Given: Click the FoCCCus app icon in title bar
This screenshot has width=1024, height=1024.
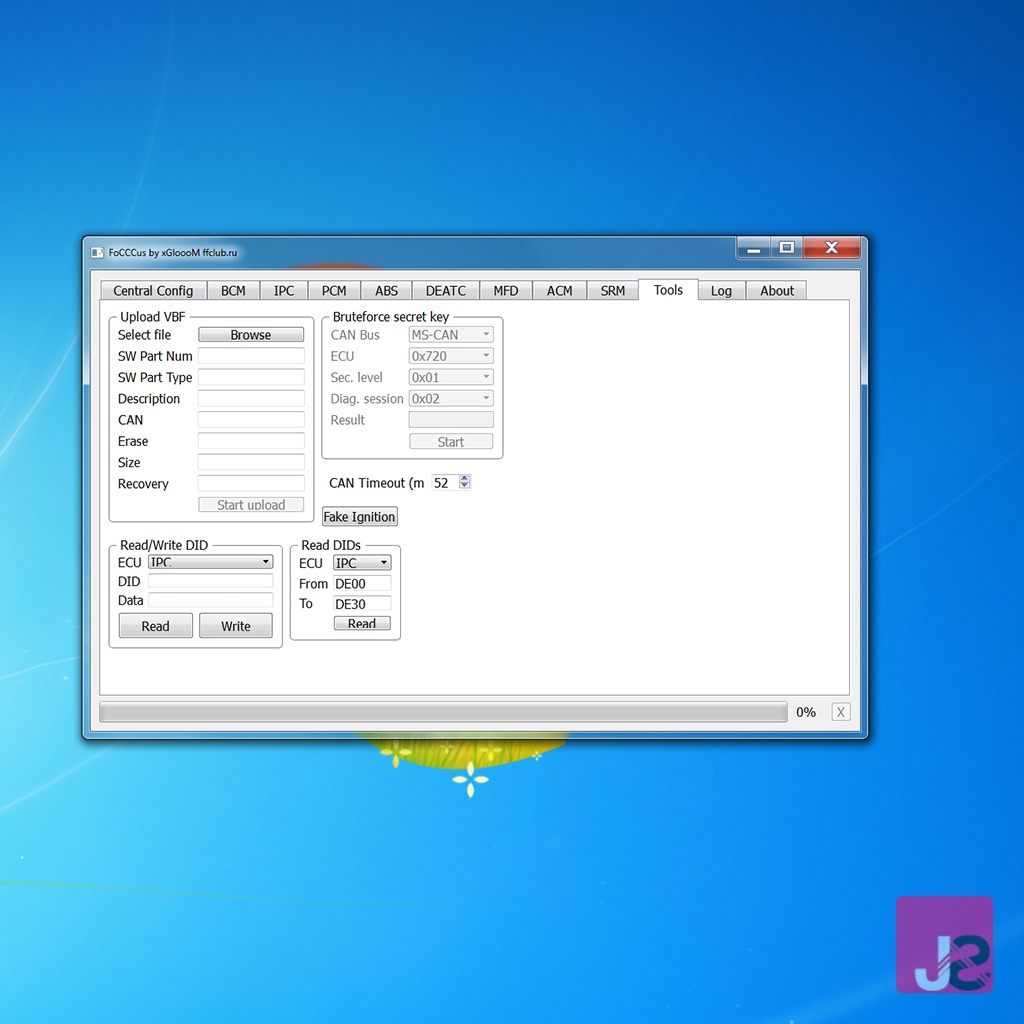Looking at the screenshot, I should click(x=97, y=253).
